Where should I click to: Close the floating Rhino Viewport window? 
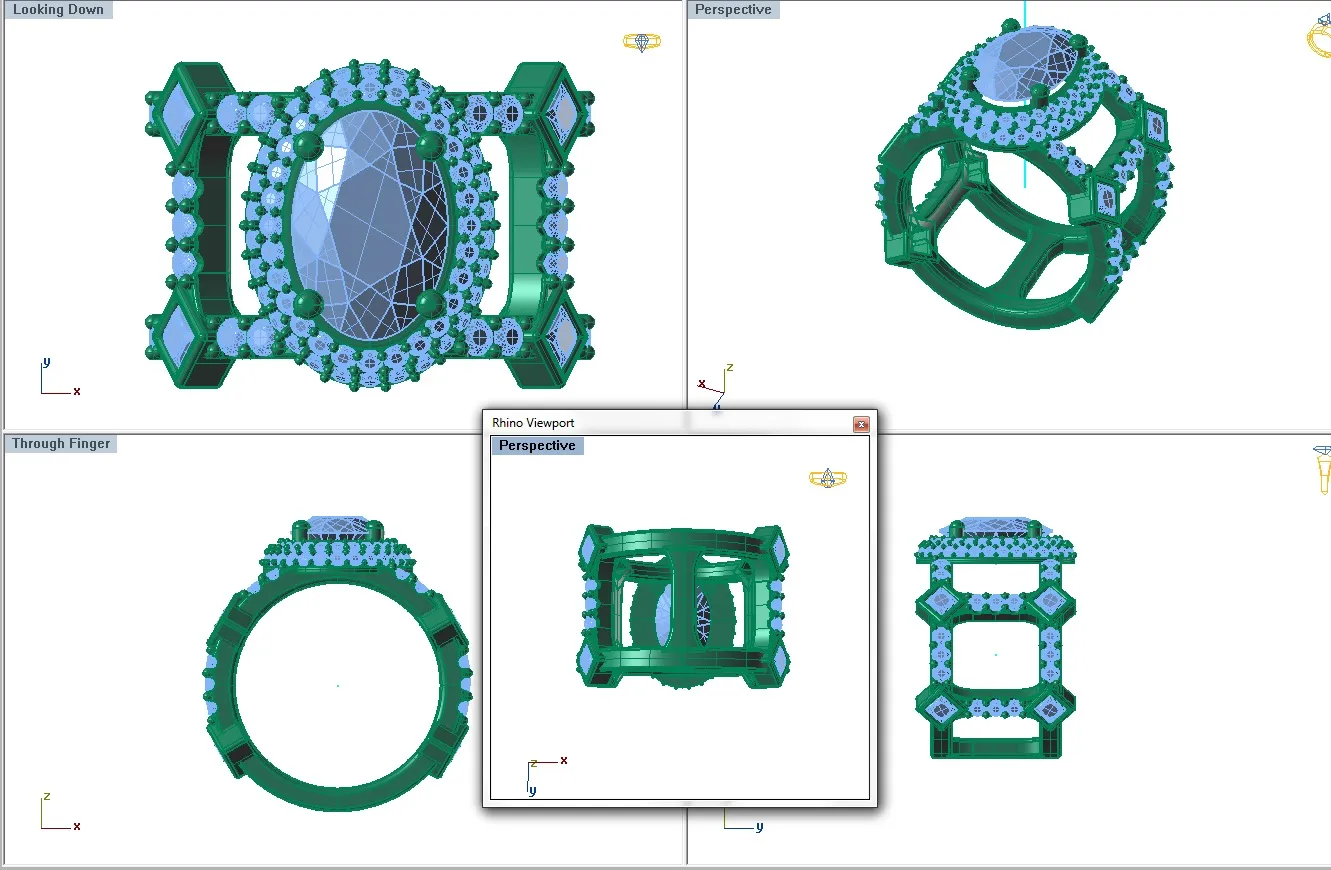861,424
